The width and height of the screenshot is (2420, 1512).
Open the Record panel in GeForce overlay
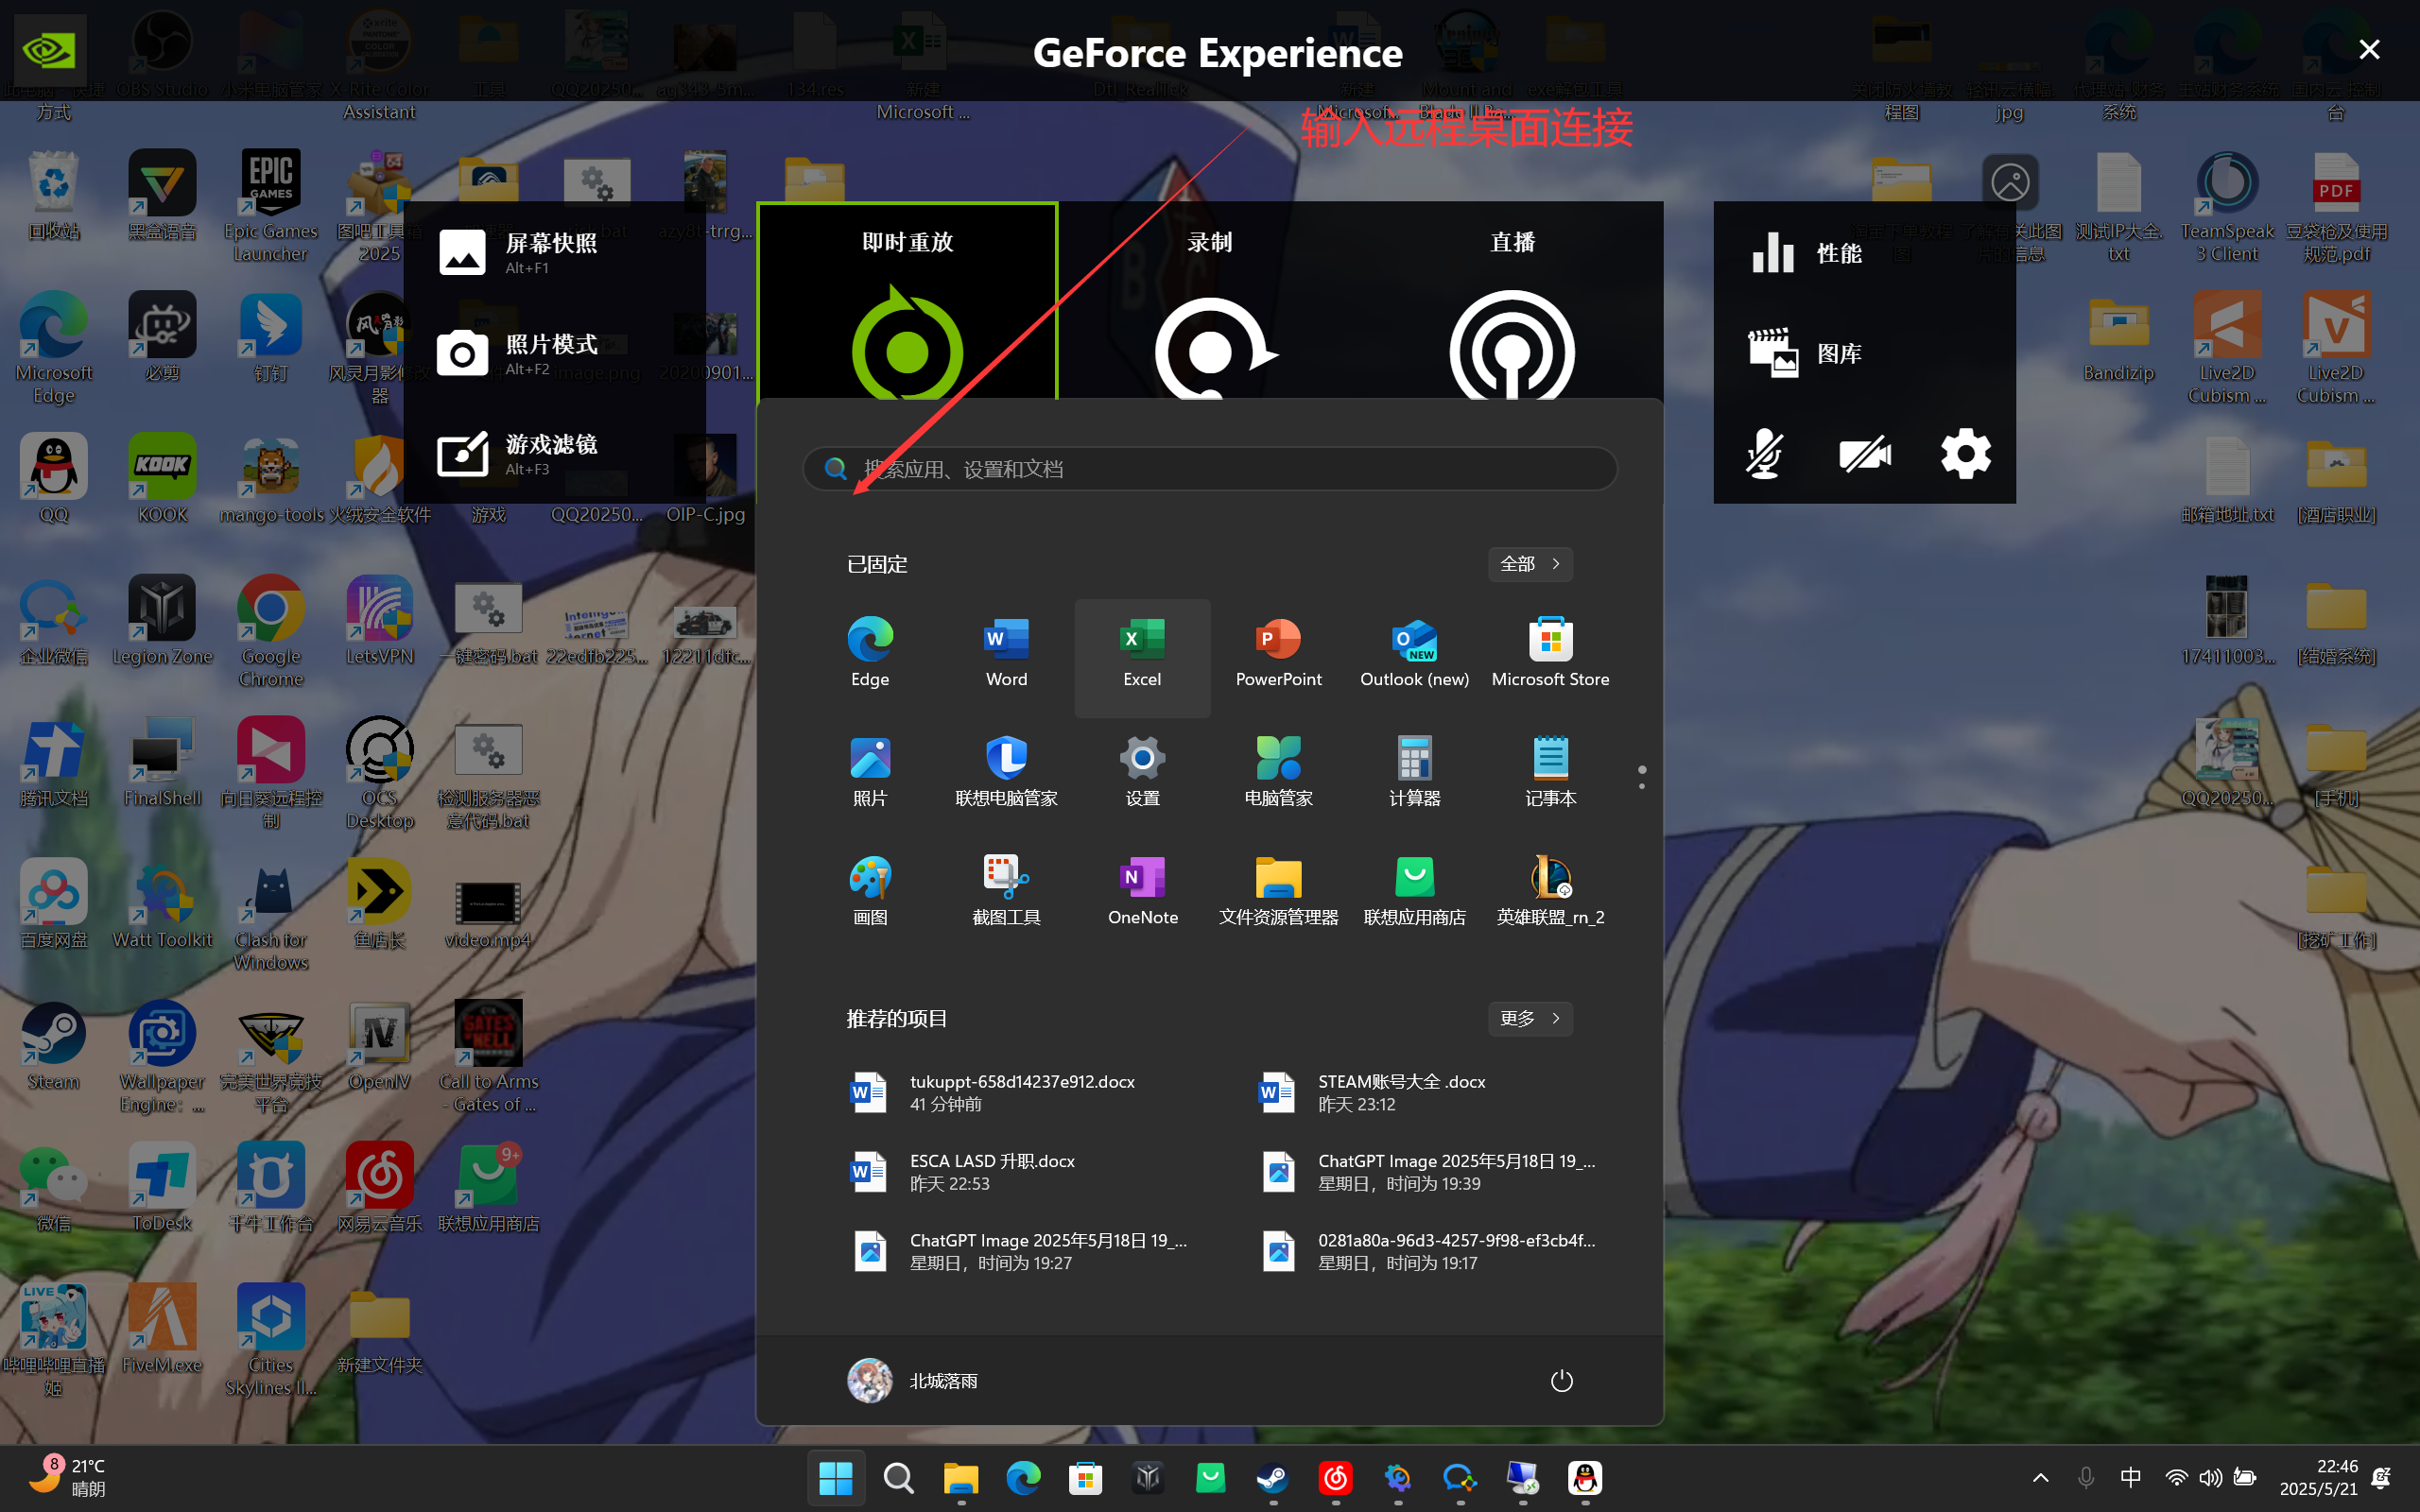coord(1209,302)
